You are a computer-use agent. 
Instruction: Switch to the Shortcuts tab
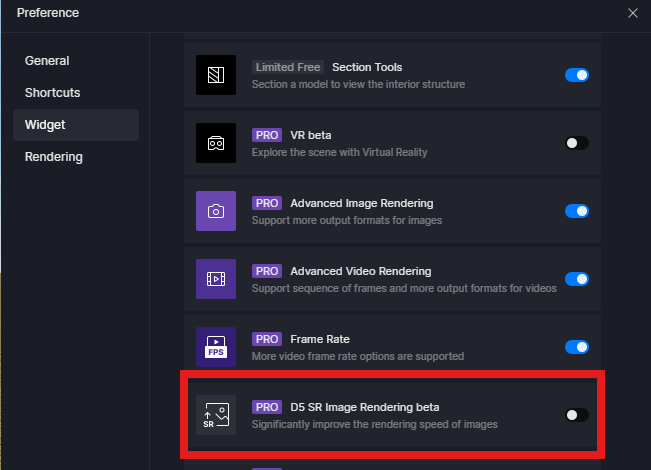tap(53, 92)
